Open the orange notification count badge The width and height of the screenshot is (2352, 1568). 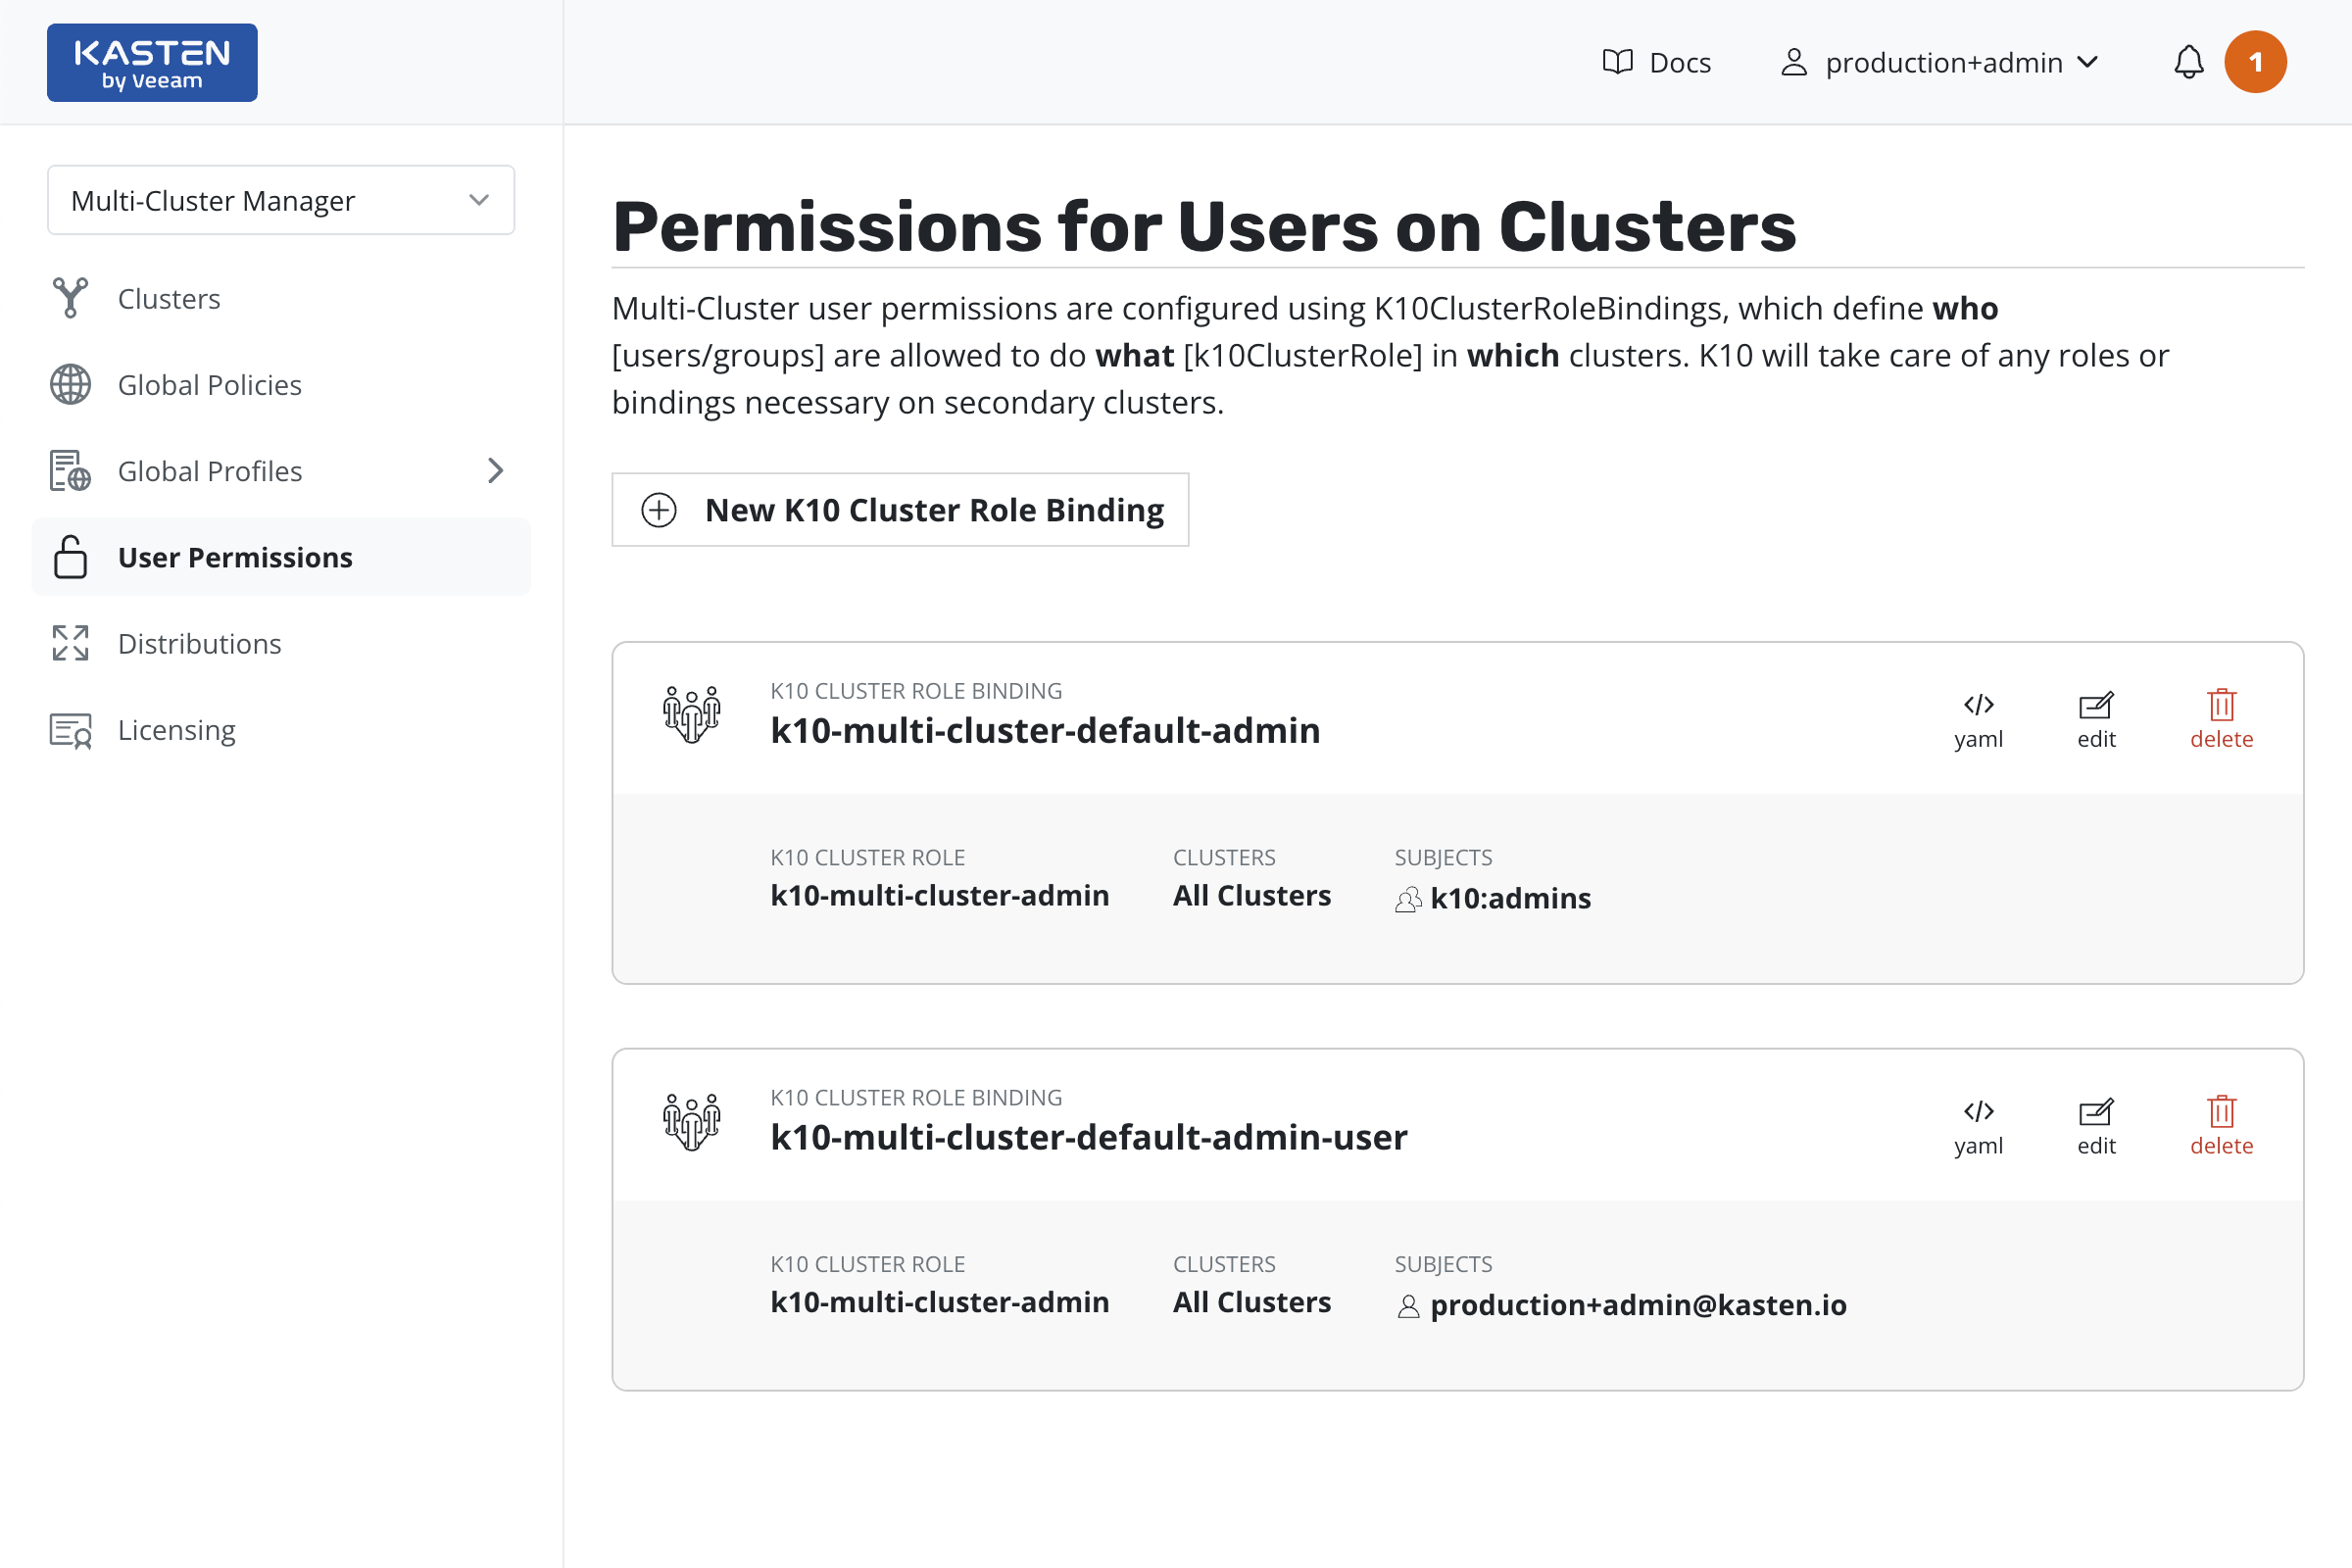[2255, 62]
